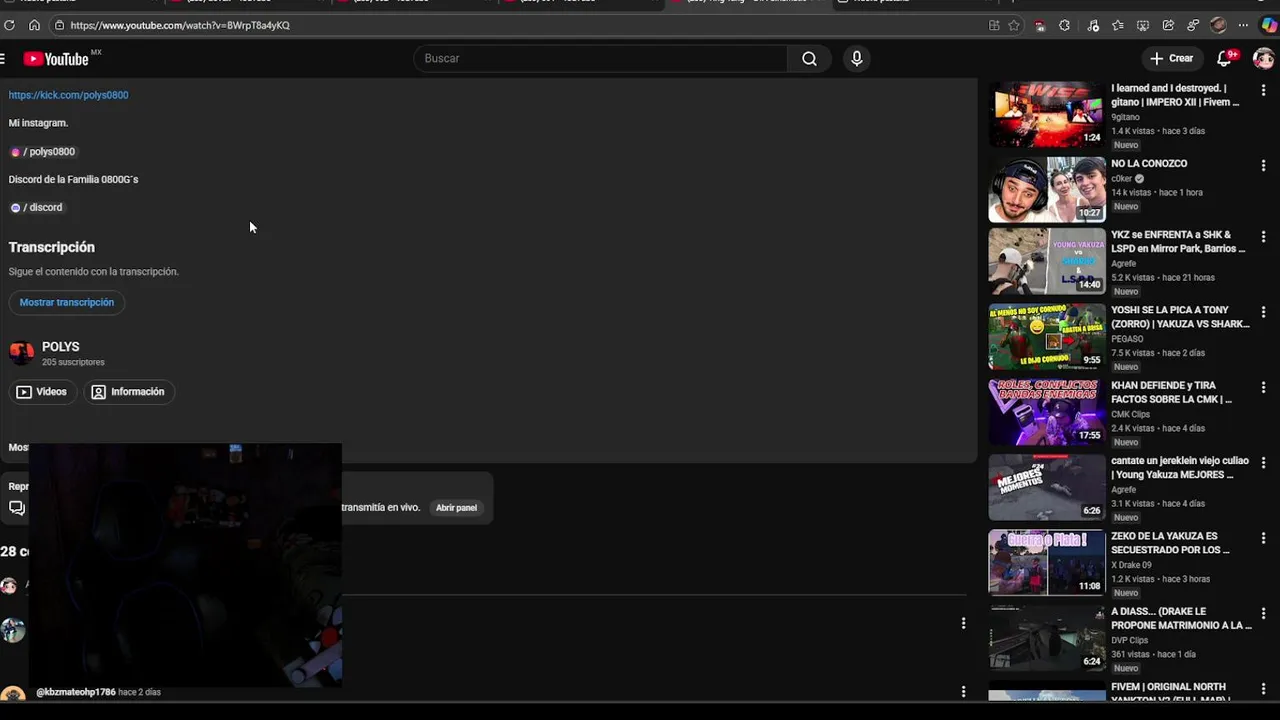Click the Buscar search field
Image resolution: width=1280 pixels, height=720 pixels.
[601, 58]
